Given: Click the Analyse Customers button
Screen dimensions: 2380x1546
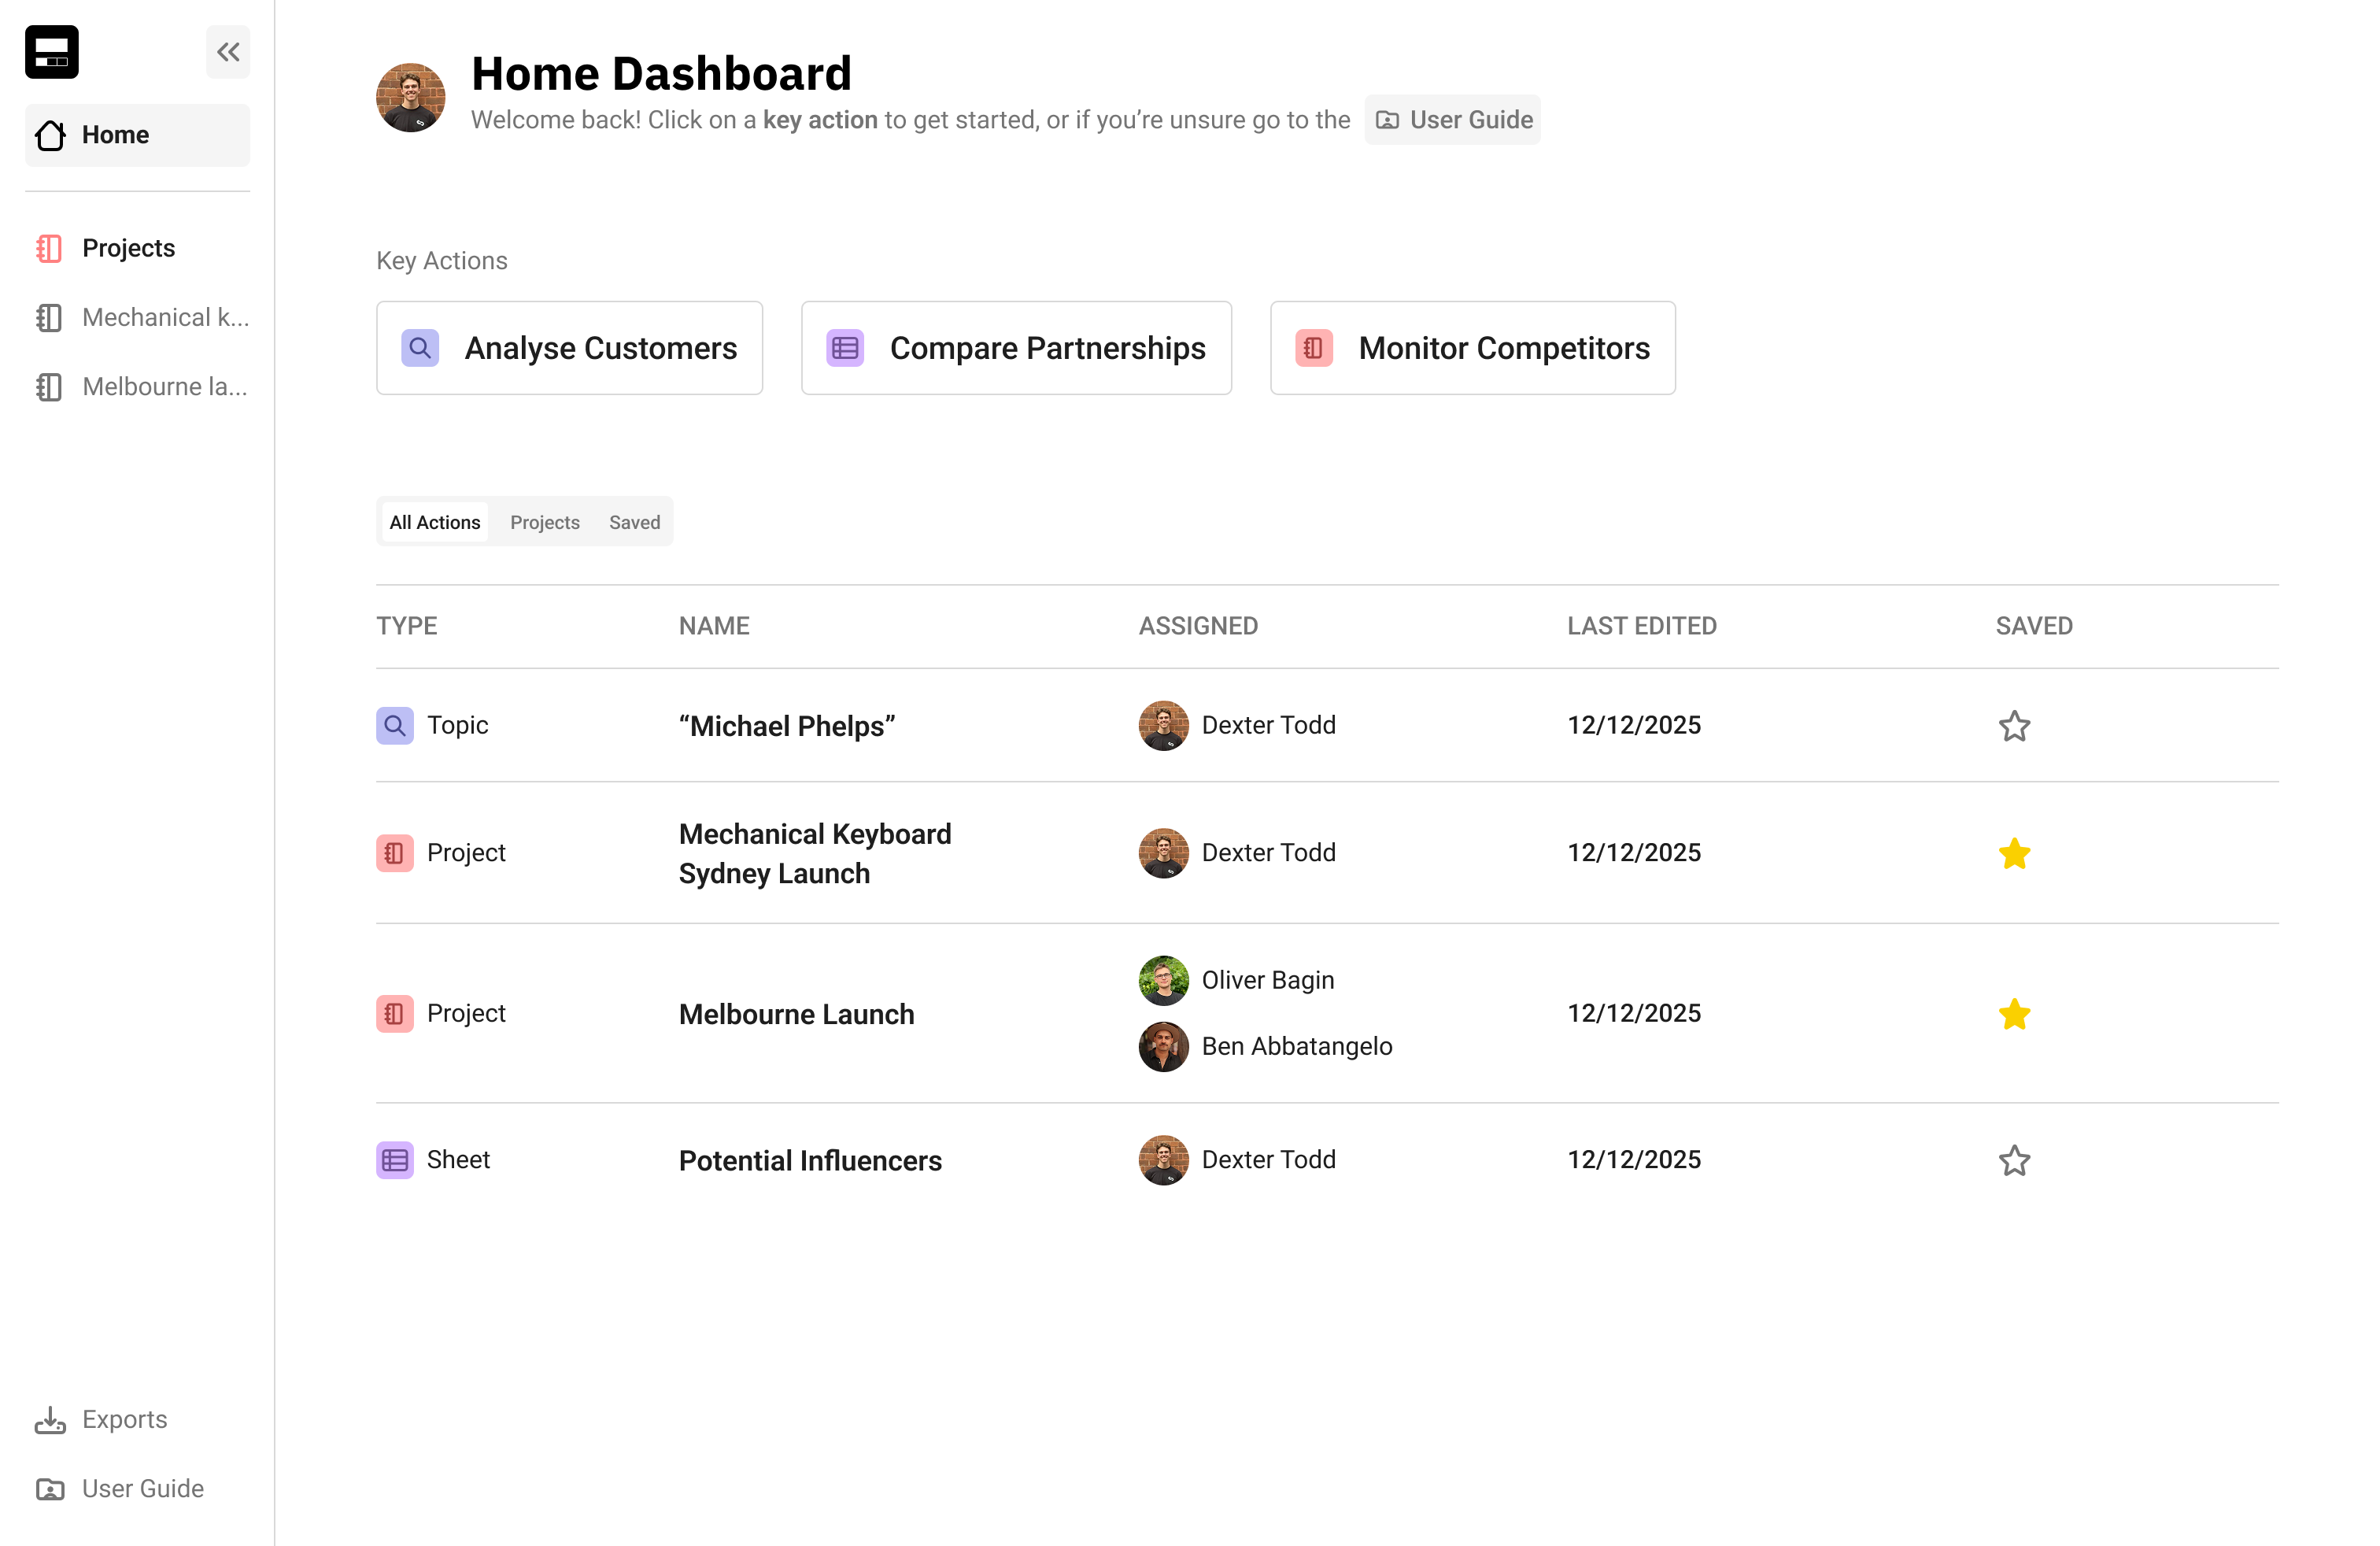Looking at the screenshot, I should [569, 348].
